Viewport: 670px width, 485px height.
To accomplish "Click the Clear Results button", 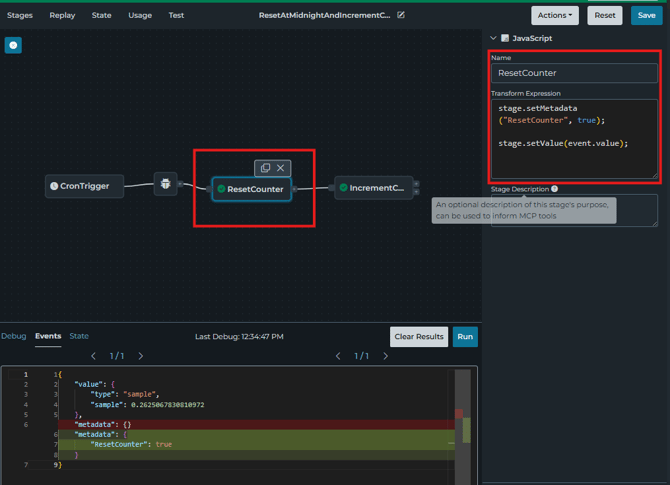I will click(x=419, y=337).
